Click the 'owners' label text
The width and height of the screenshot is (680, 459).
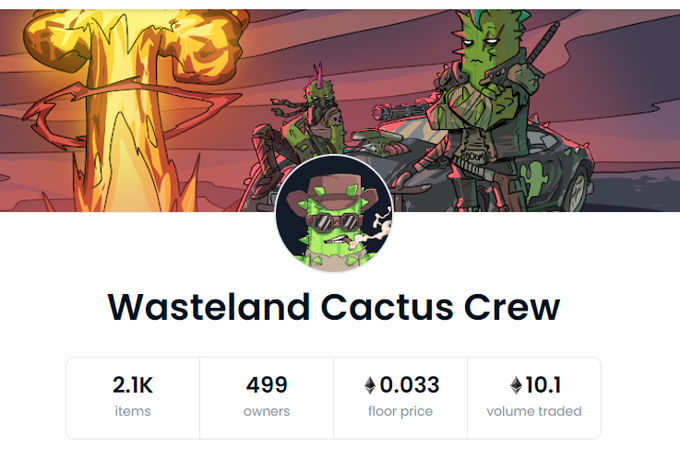267,411
